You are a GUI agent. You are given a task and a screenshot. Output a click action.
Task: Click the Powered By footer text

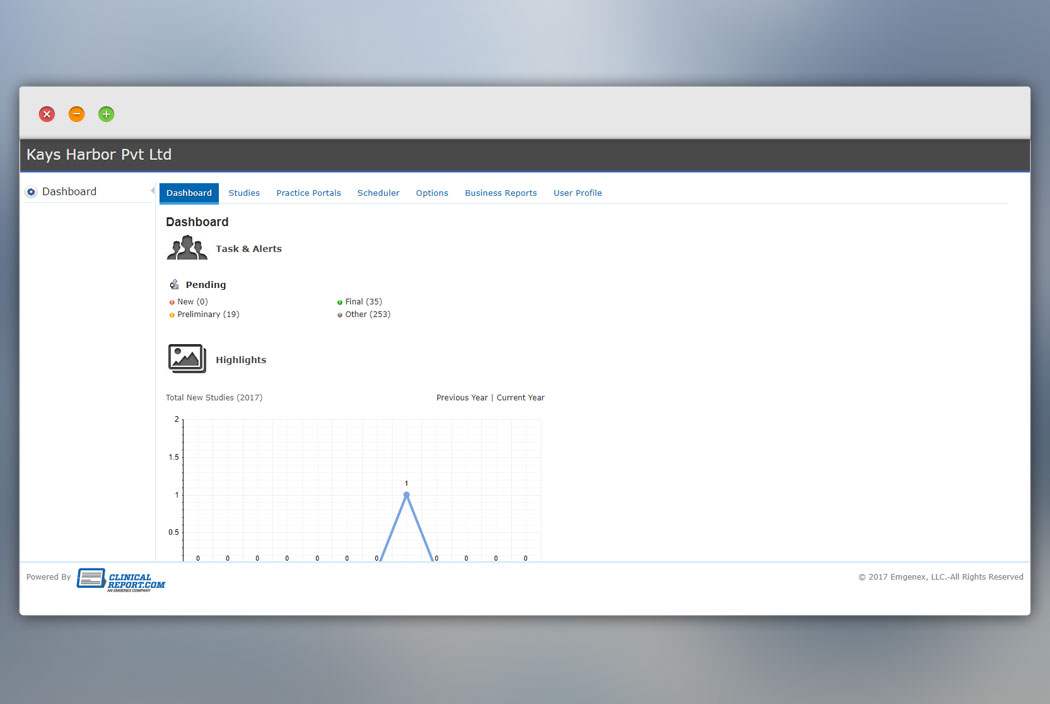point(48,577)
